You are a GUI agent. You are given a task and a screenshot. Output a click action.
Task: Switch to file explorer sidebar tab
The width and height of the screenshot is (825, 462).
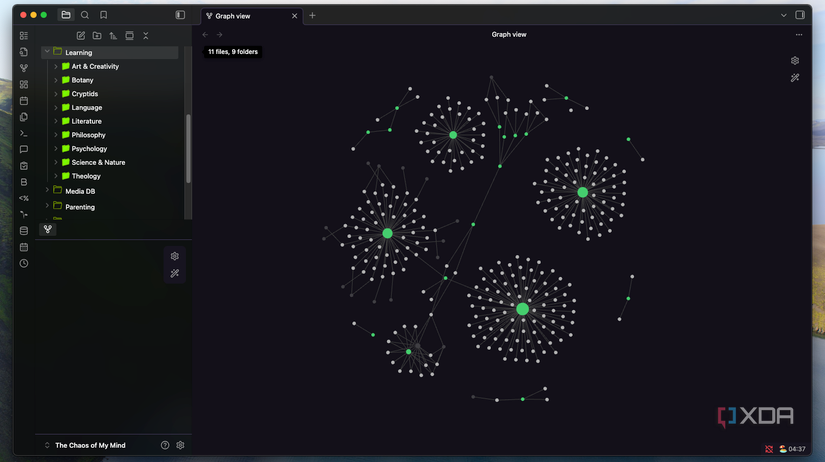66,15
